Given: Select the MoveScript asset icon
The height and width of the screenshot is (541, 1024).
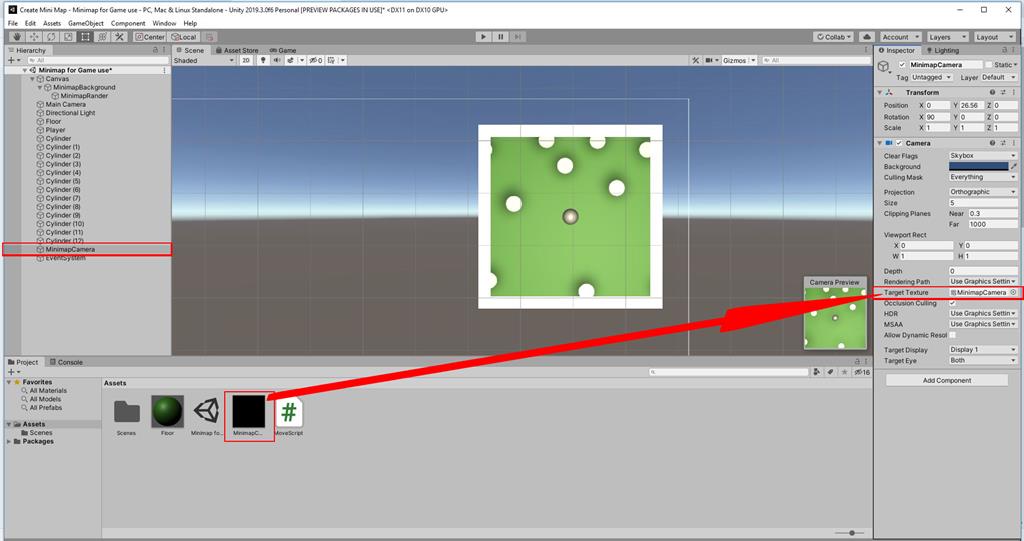Looking at the screenshot, I should click(289, 412).
